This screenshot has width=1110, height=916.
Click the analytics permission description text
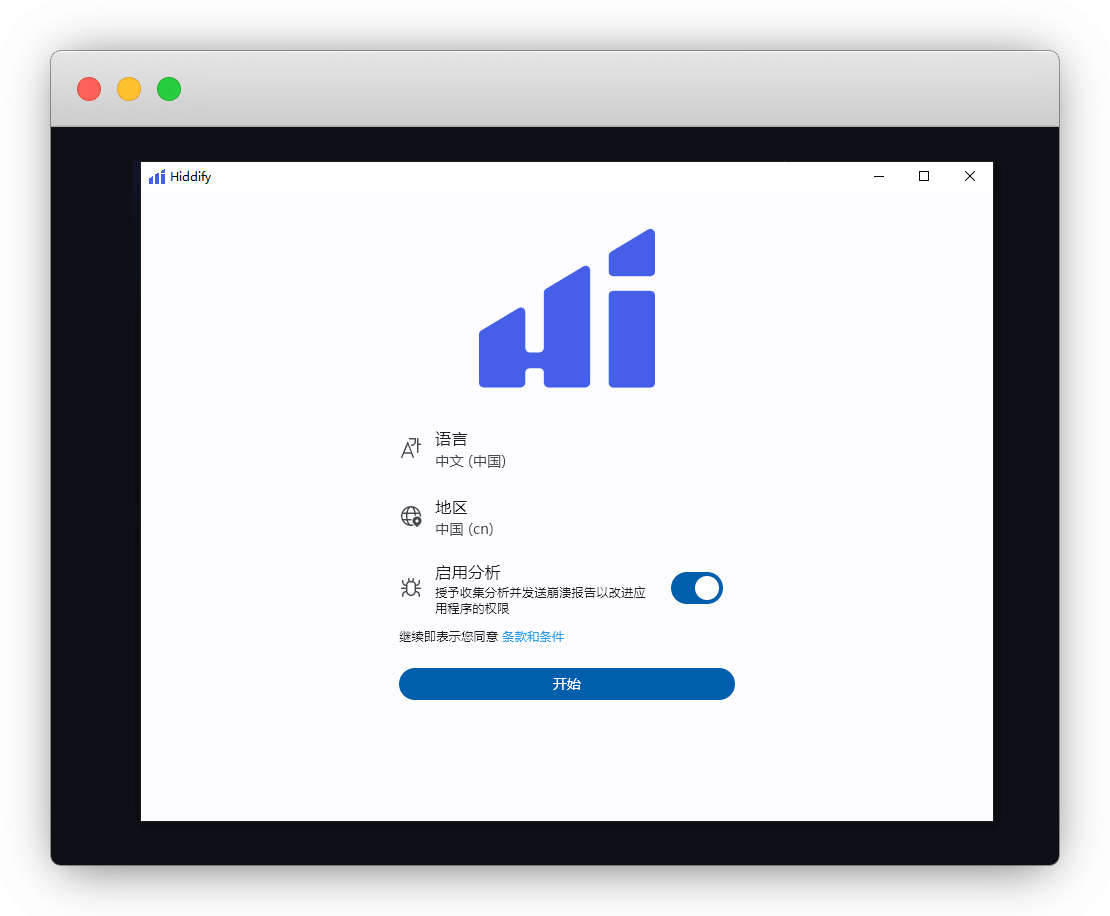(540, 600)
